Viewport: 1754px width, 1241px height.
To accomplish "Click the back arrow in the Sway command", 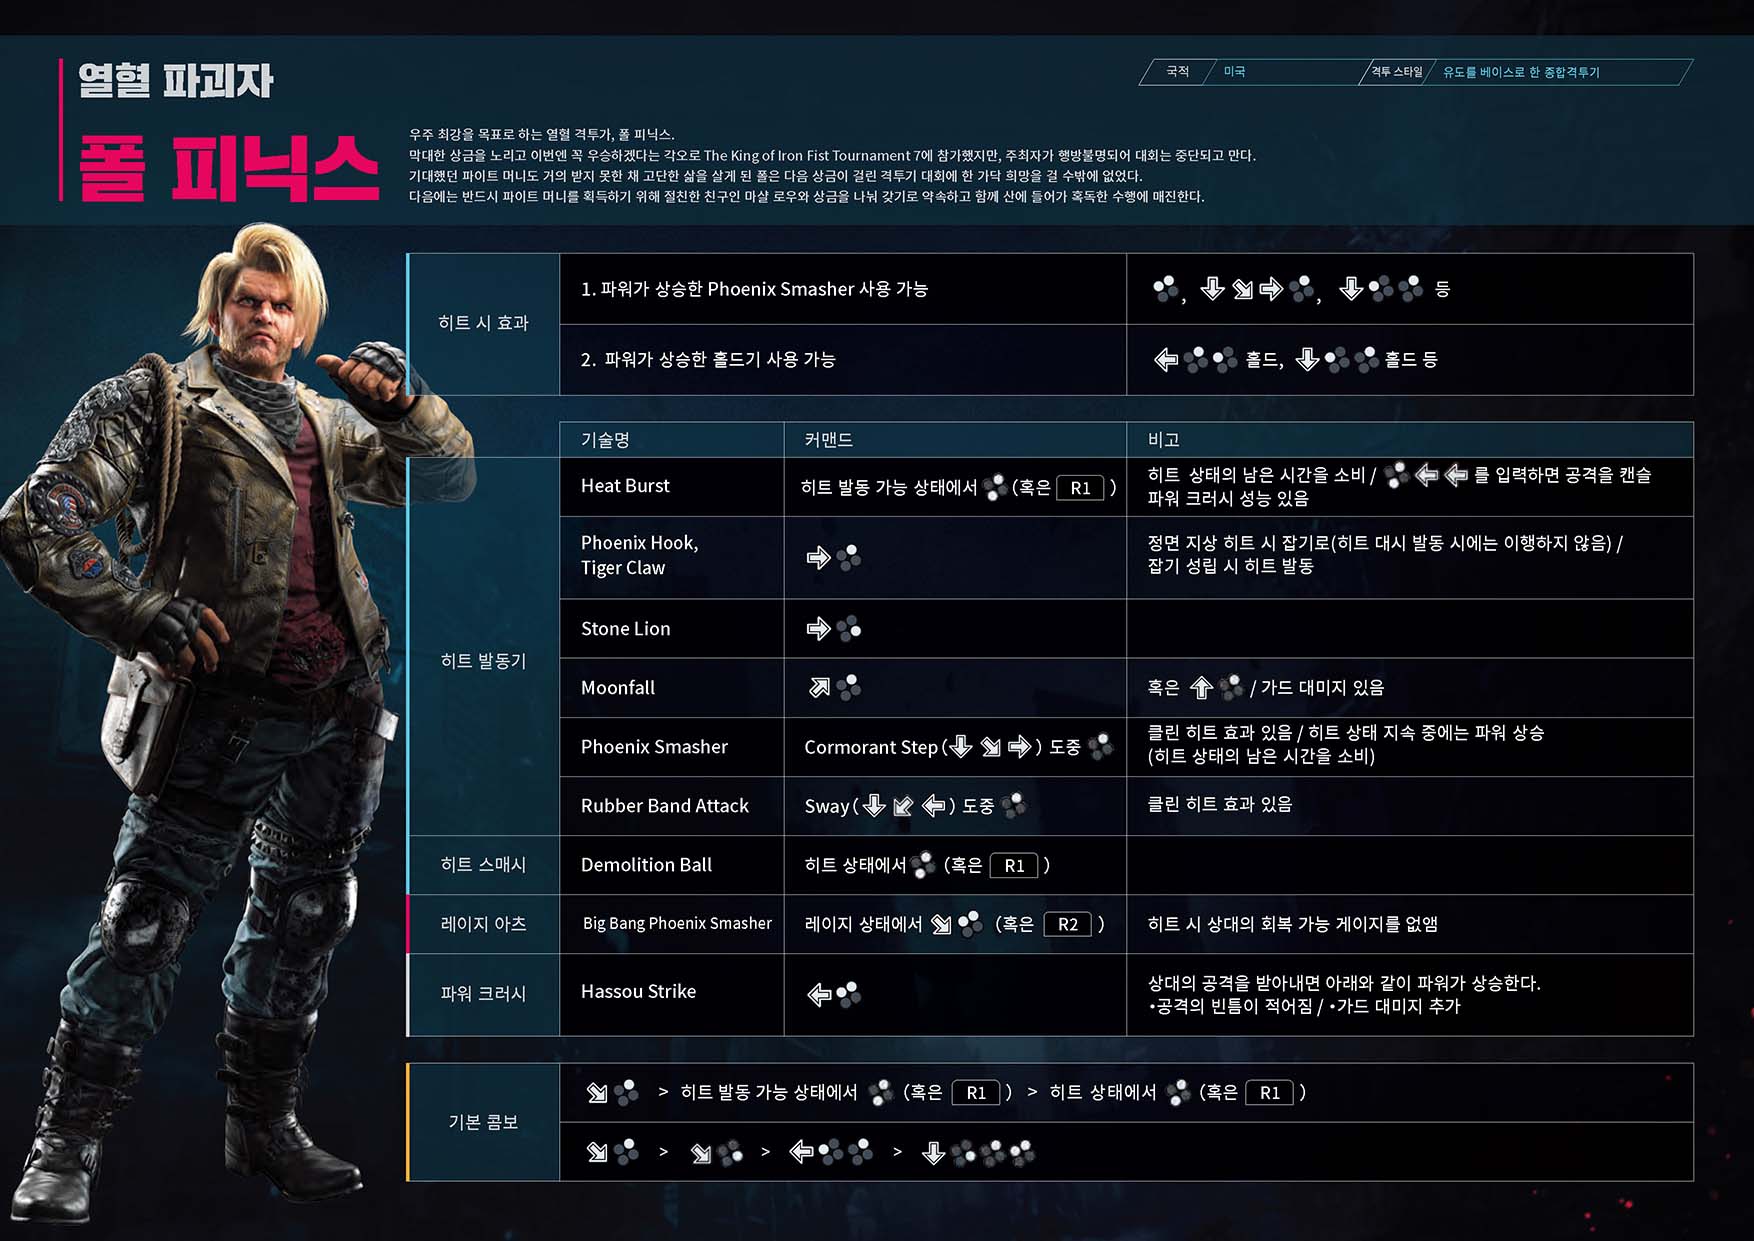I will tap(933, 806).
